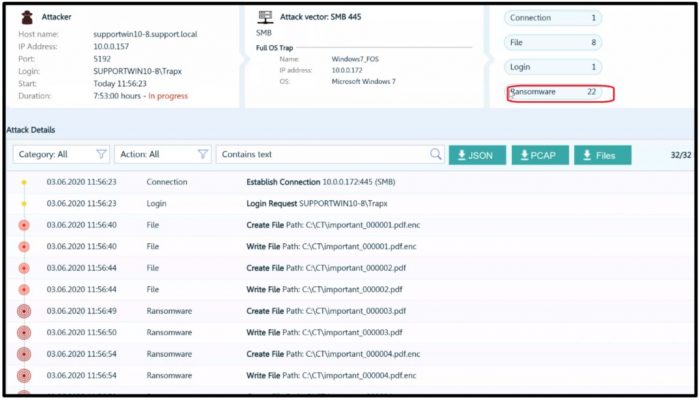699x400 pixels.
Task: Download the PCAP capture
Action: [540, 155]
